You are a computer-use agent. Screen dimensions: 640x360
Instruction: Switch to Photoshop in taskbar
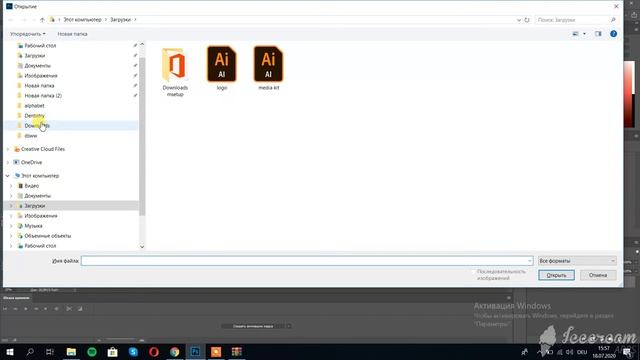[196, 352]
